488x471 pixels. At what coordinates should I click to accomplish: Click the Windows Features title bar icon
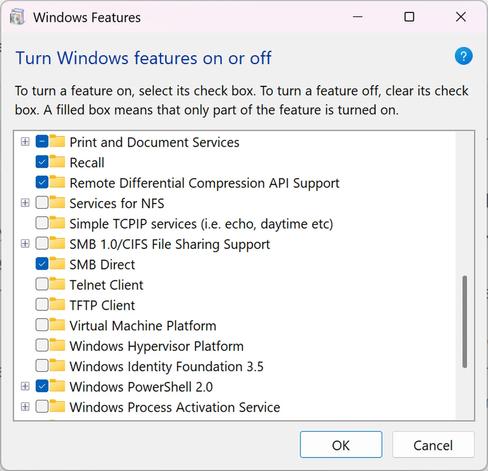(17, 17)
